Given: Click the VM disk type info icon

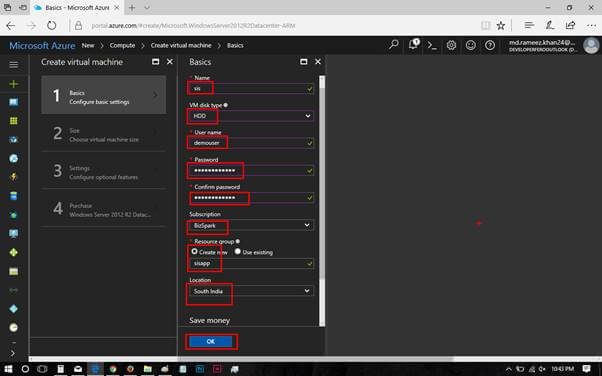Looking at the screenshot, I should tap(226, 105).
